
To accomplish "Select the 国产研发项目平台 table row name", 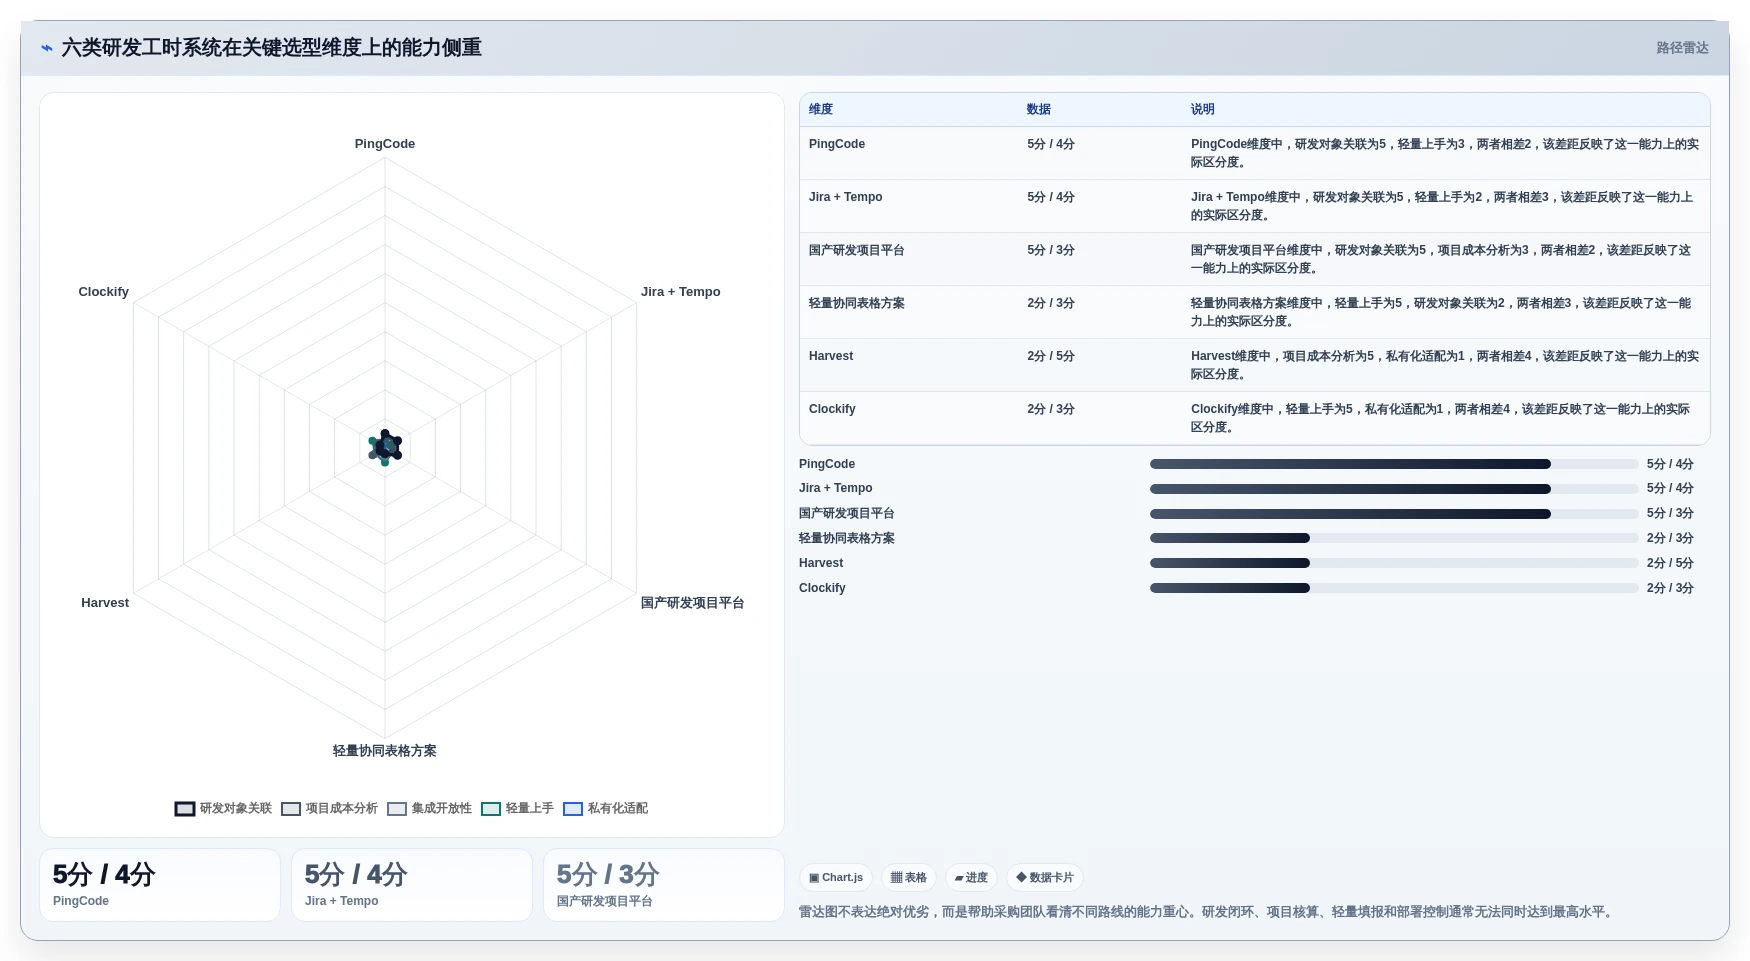I will pyautogui.click(x=857, y=250).
